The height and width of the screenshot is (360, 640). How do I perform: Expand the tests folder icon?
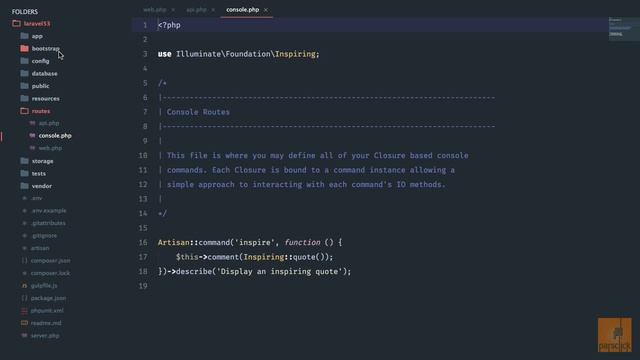pos(24,173)
